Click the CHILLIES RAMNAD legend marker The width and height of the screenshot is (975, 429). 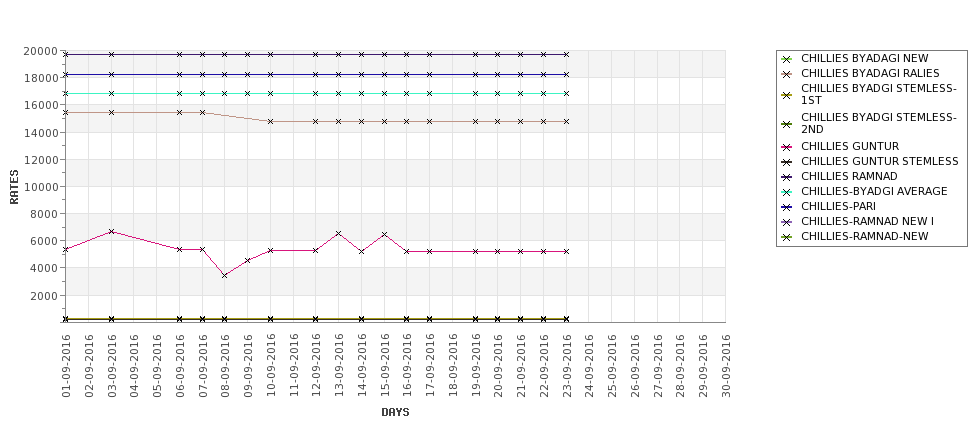787,177
